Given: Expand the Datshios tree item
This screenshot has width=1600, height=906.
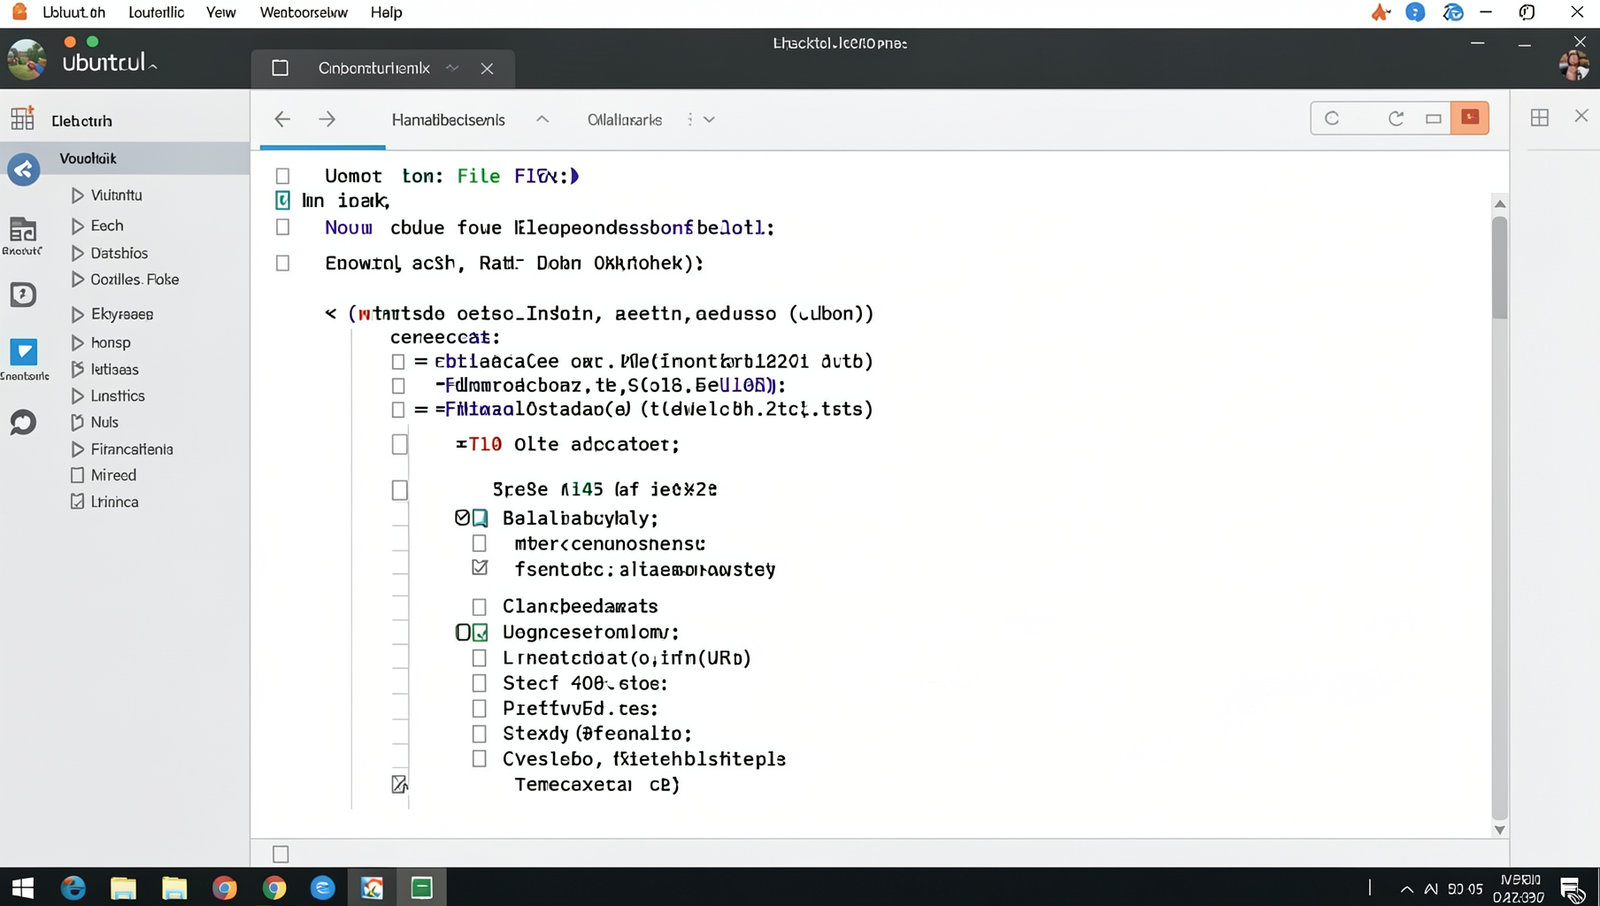Looking at the screenshot, I should pos(77,253).
